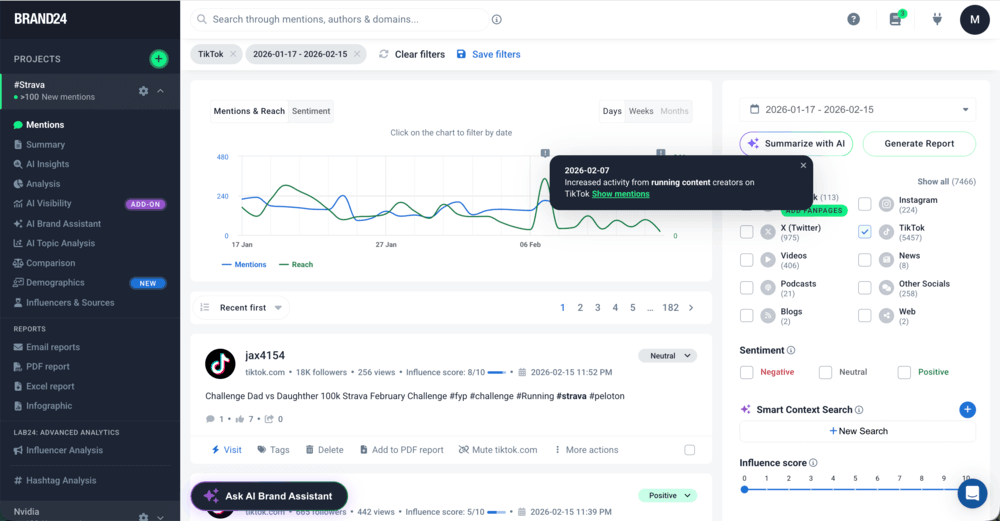Open the #Strava project settings gear
The width and height of the screenshot is (1000, 521).
(143, 91)
